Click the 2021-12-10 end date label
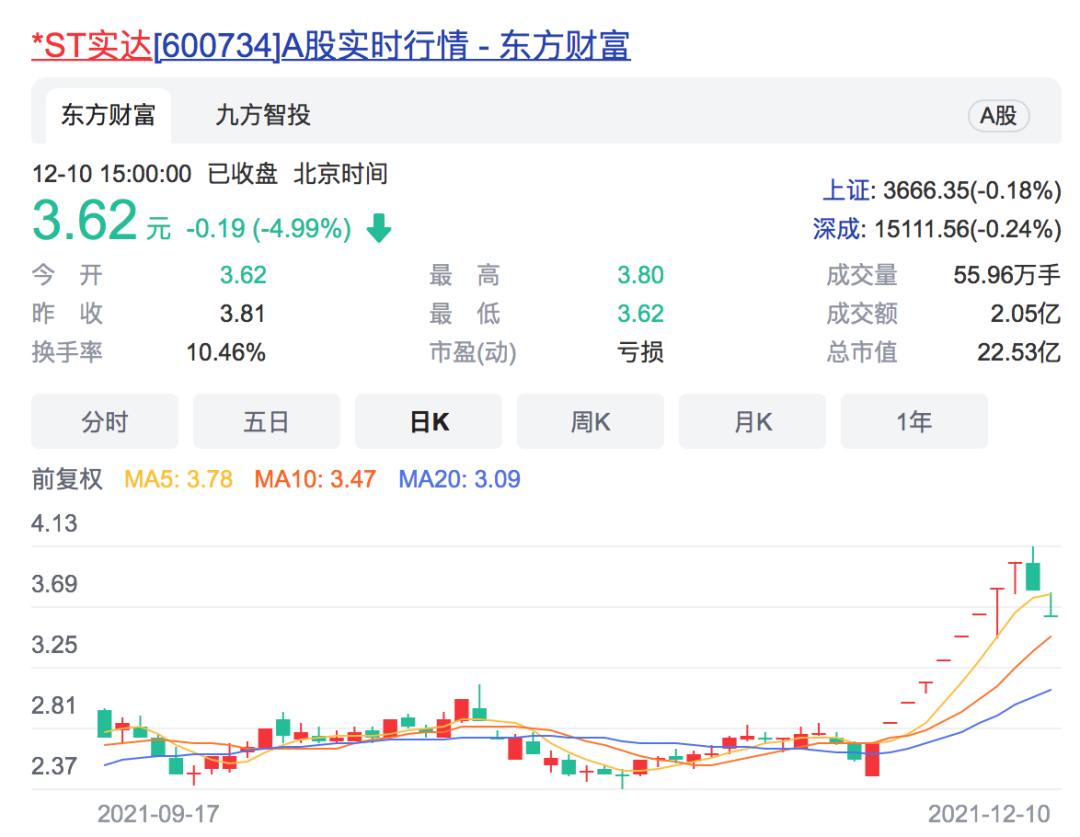Viewport: 1080px width, 837px height. pos(989,814)
